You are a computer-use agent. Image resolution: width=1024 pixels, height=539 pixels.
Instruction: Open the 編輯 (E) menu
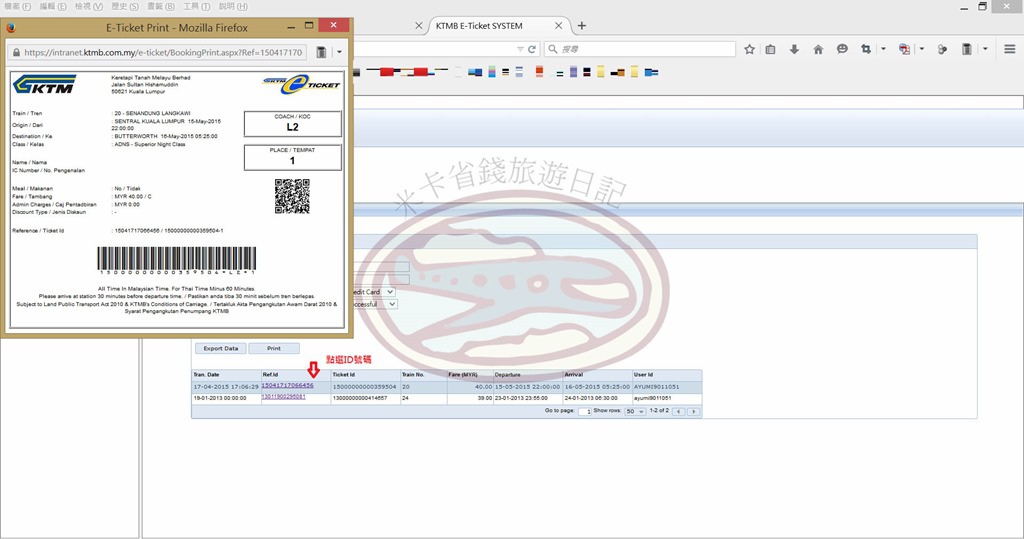53,7
